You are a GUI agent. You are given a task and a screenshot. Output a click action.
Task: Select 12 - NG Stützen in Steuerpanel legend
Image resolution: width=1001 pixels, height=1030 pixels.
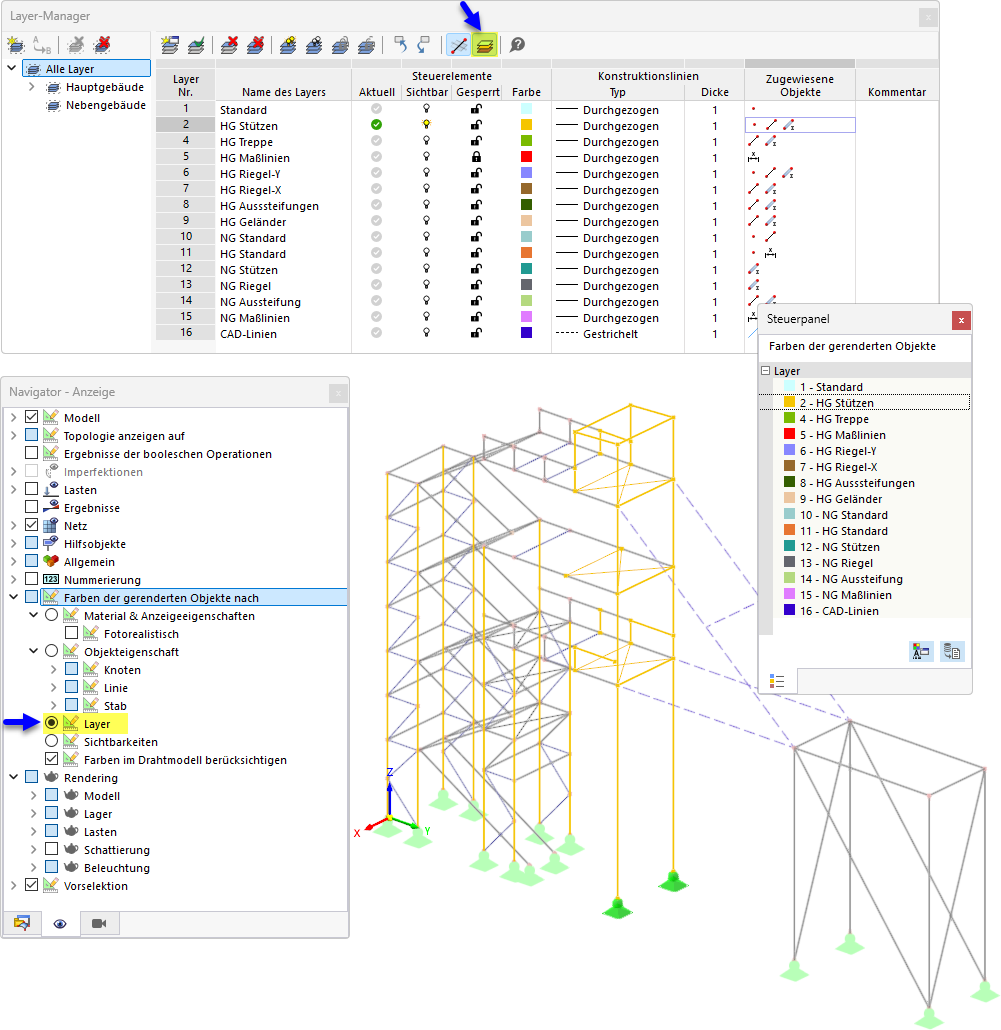pos(839,547)
